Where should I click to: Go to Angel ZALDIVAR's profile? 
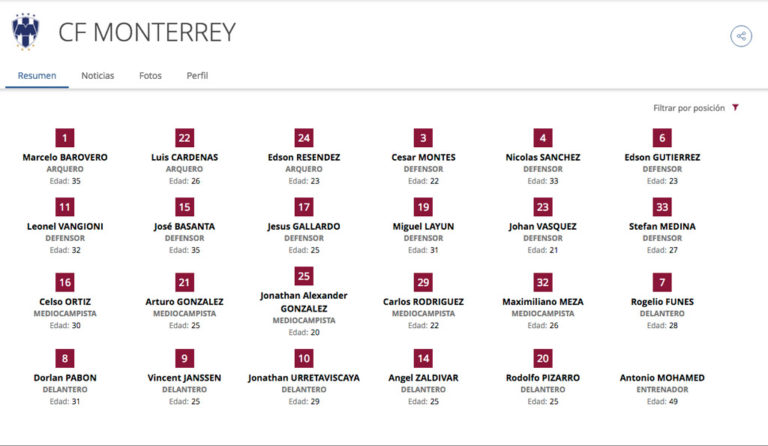click(x=423, y=377)
